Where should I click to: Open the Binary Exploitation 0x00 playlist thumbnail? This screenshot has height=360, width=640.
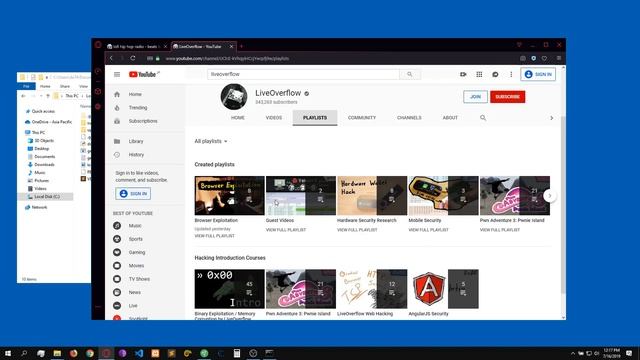(x=229, y=289)
